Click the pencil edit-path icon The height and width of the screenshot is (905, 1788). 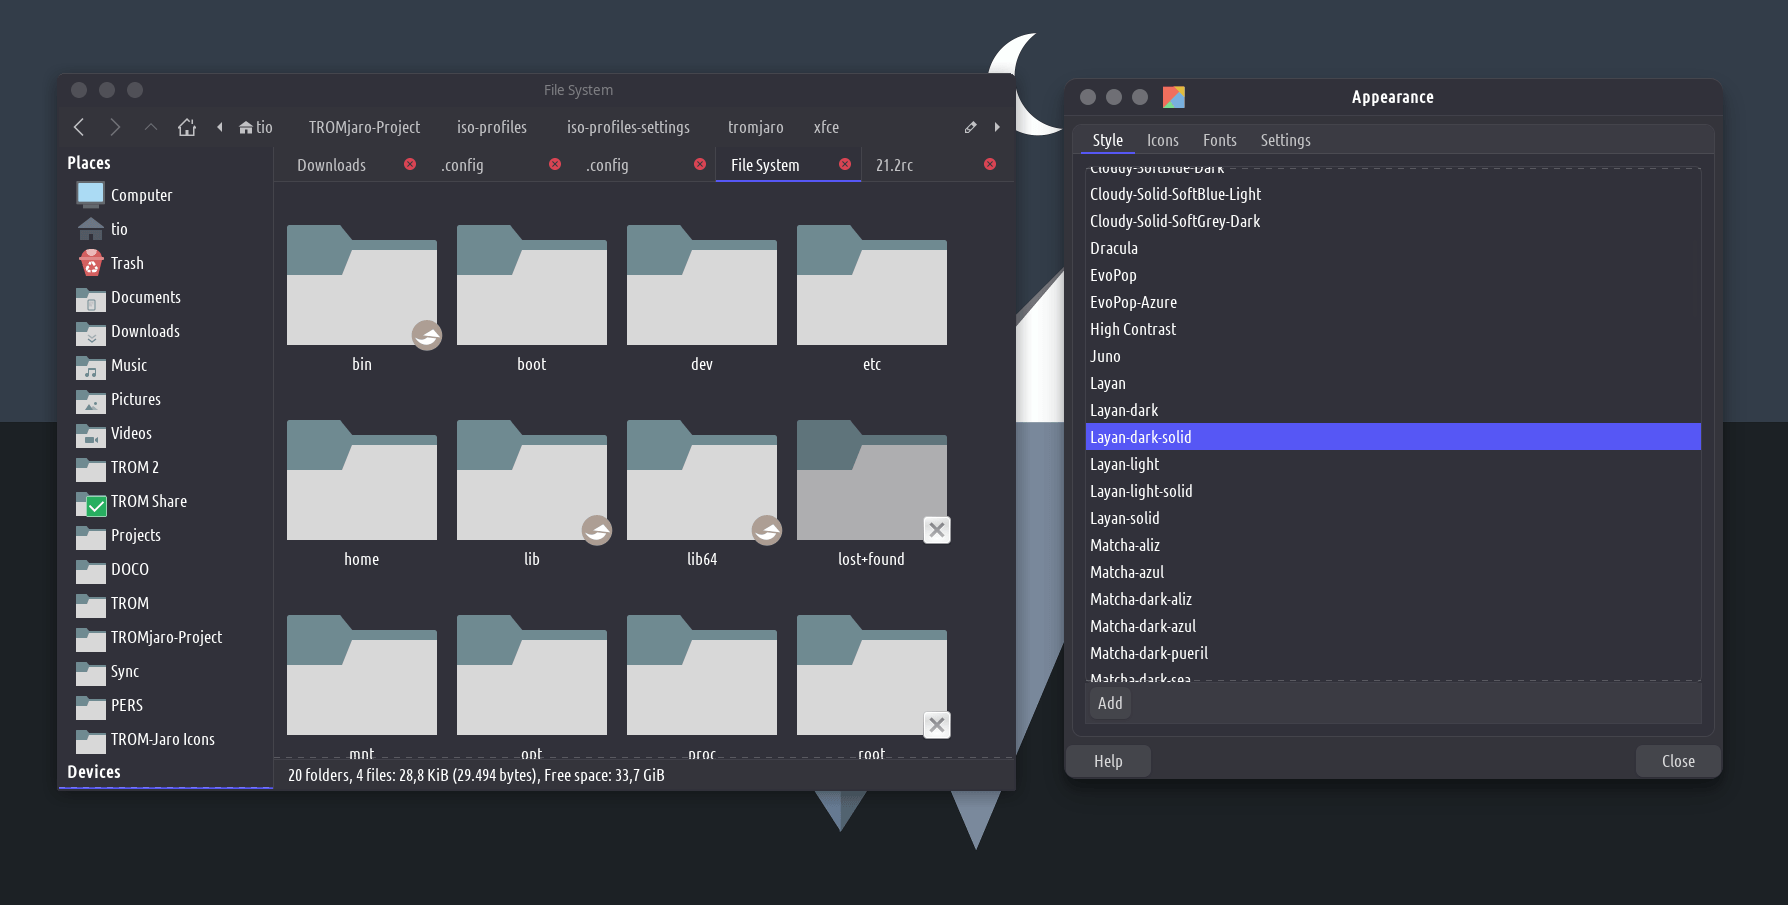970,127
